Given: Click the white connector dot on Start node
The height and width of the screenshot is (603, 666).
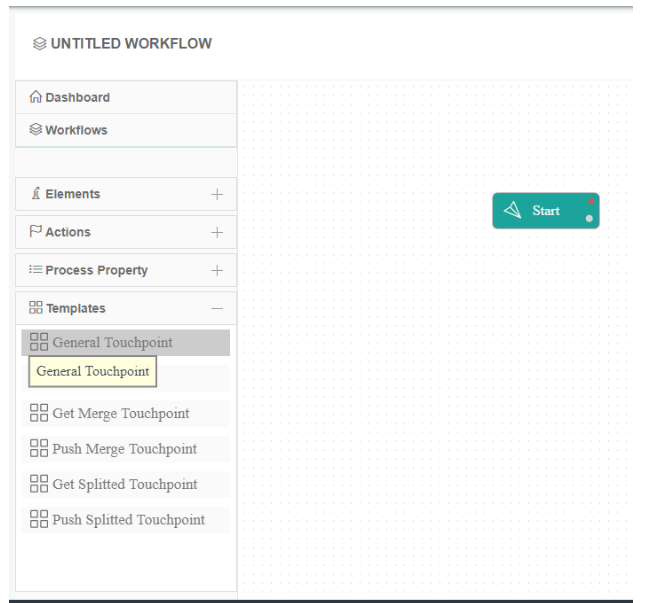Looking at the screenshot, I should (590, 218).
